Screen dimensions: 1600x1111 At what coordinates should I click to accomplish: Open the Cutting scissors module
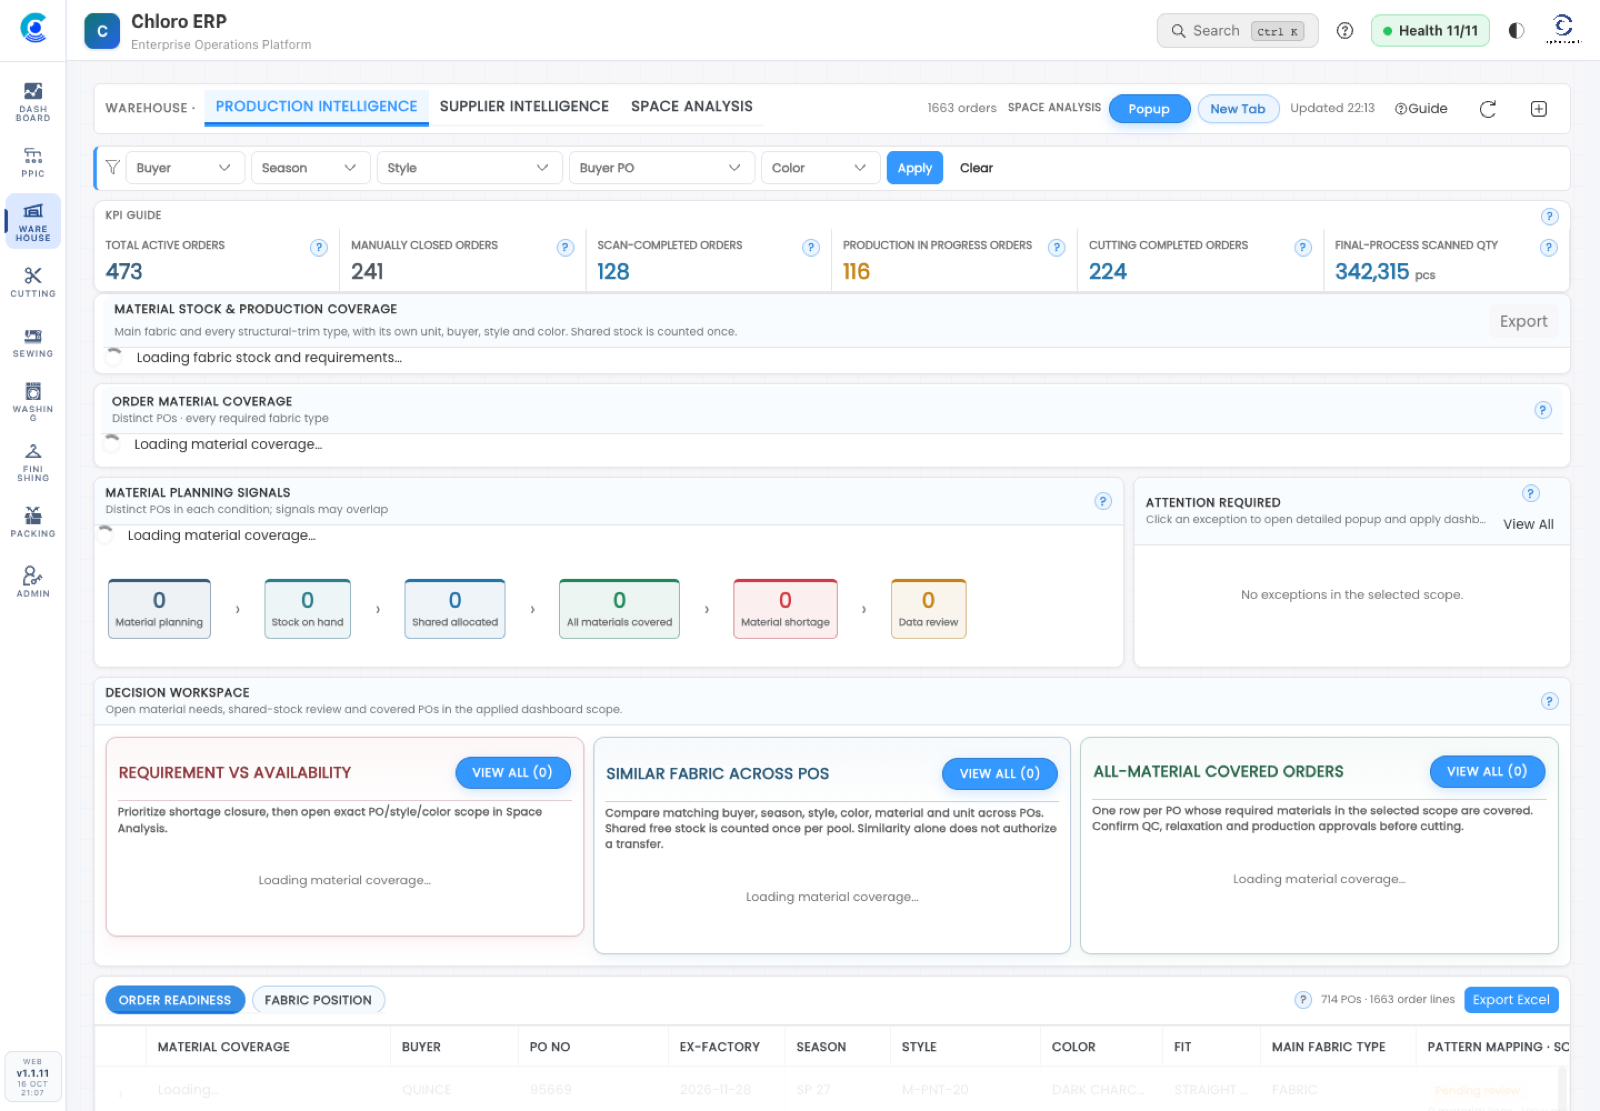33,282
